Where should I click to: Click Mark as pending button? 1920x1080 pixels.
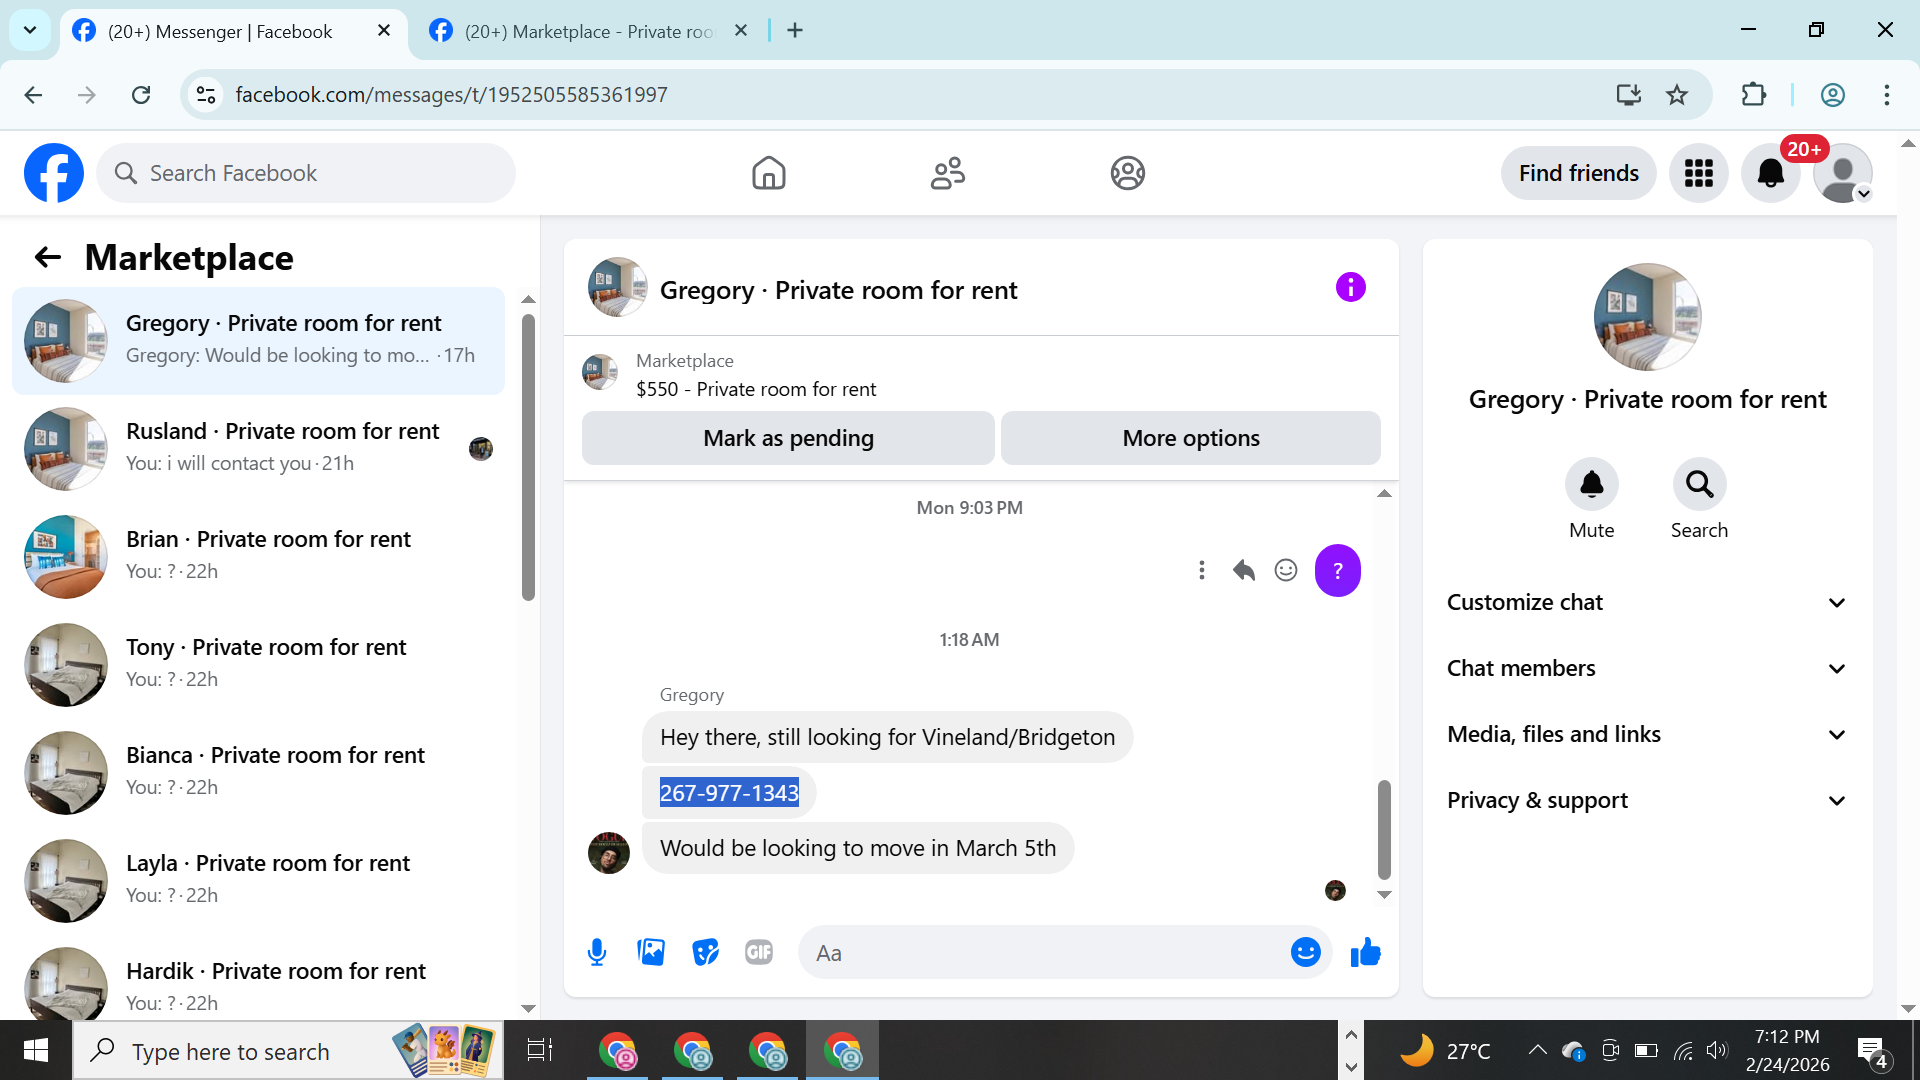(788, 438)
